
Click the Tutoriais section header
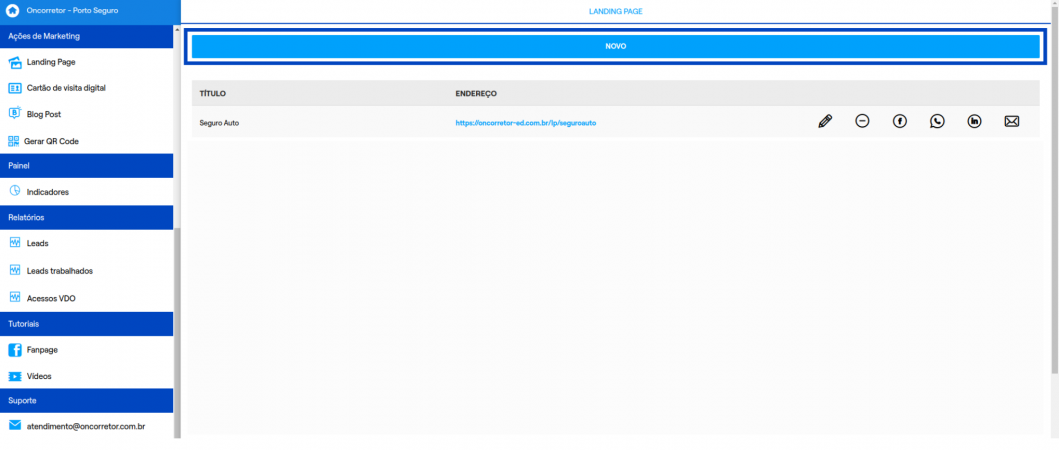click(86, 324)
